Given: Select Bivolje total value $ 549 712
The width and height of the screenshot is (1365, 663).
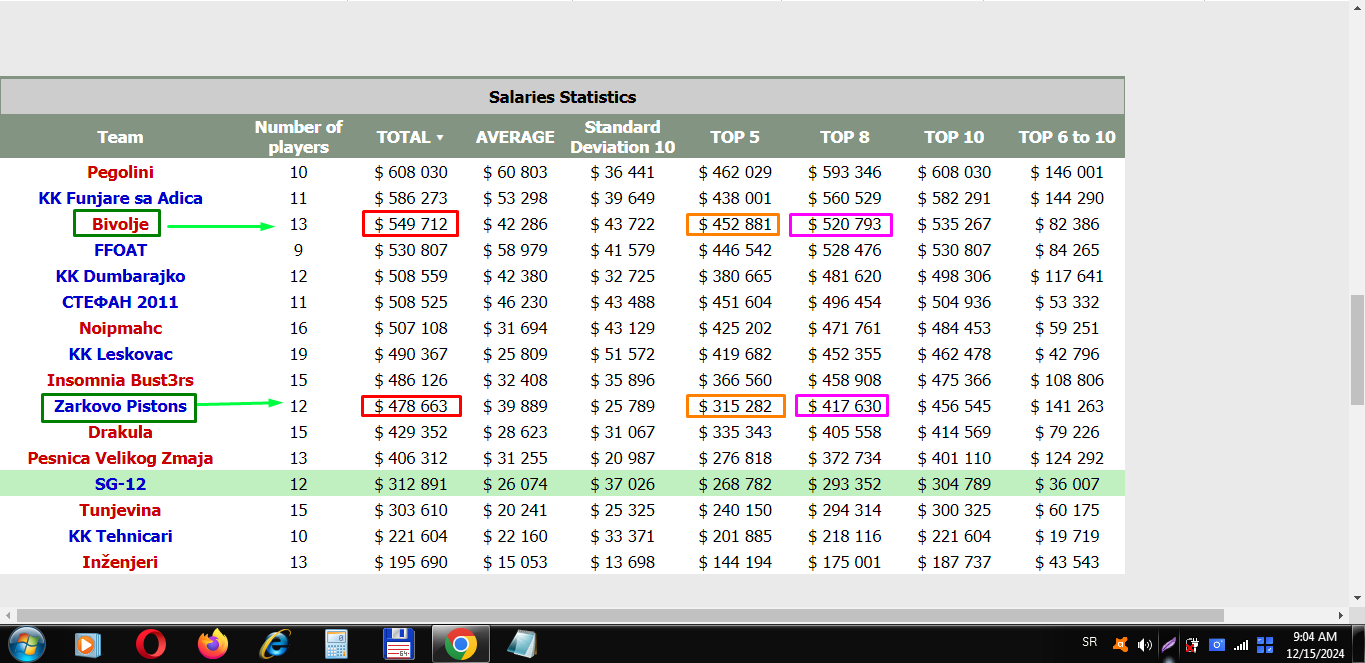Looking at the screenshot, I should (x=411, y=224).
